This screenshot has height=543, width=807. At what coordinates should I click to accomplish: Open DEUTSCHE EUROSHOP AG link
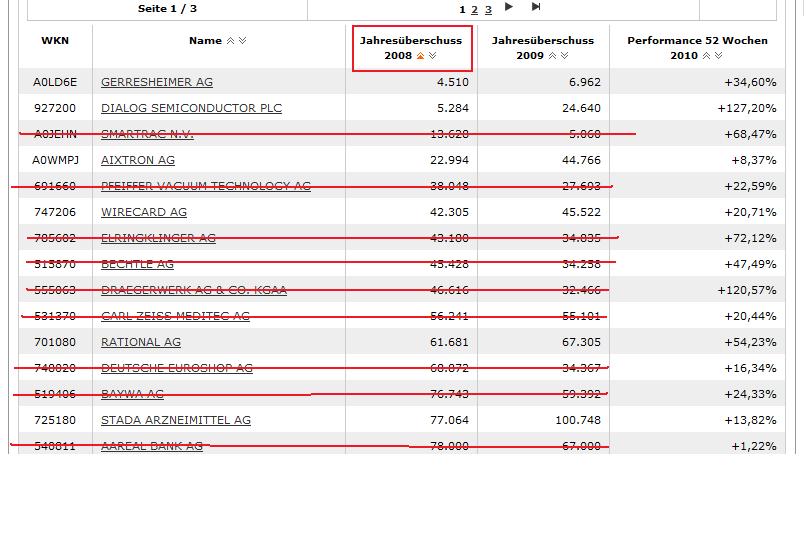(x=177, y=368)
